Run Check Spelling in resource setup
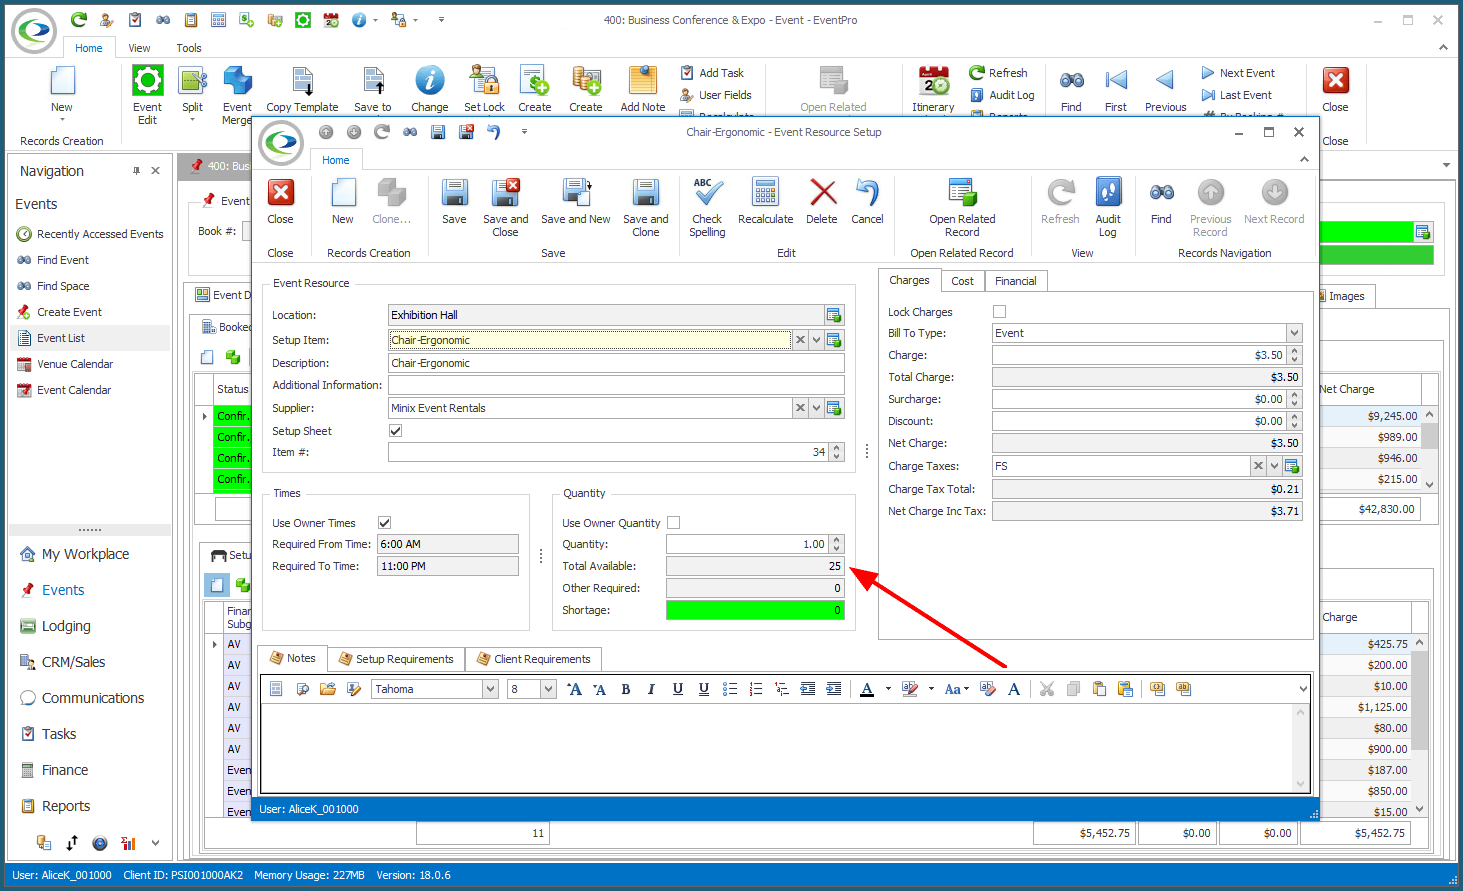Image resolution: width=1463 pixels, height=891 pixels. coord(707,207)
